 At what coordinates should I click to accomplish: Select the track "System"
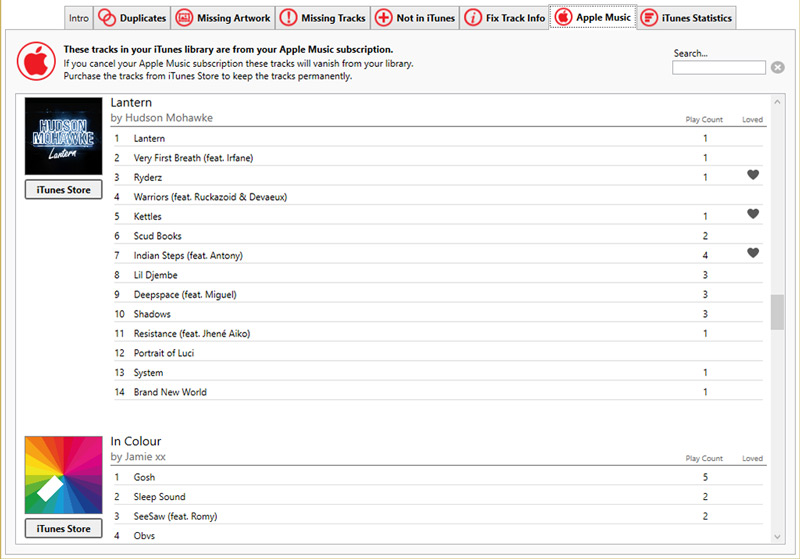click(x=438, y=372)
